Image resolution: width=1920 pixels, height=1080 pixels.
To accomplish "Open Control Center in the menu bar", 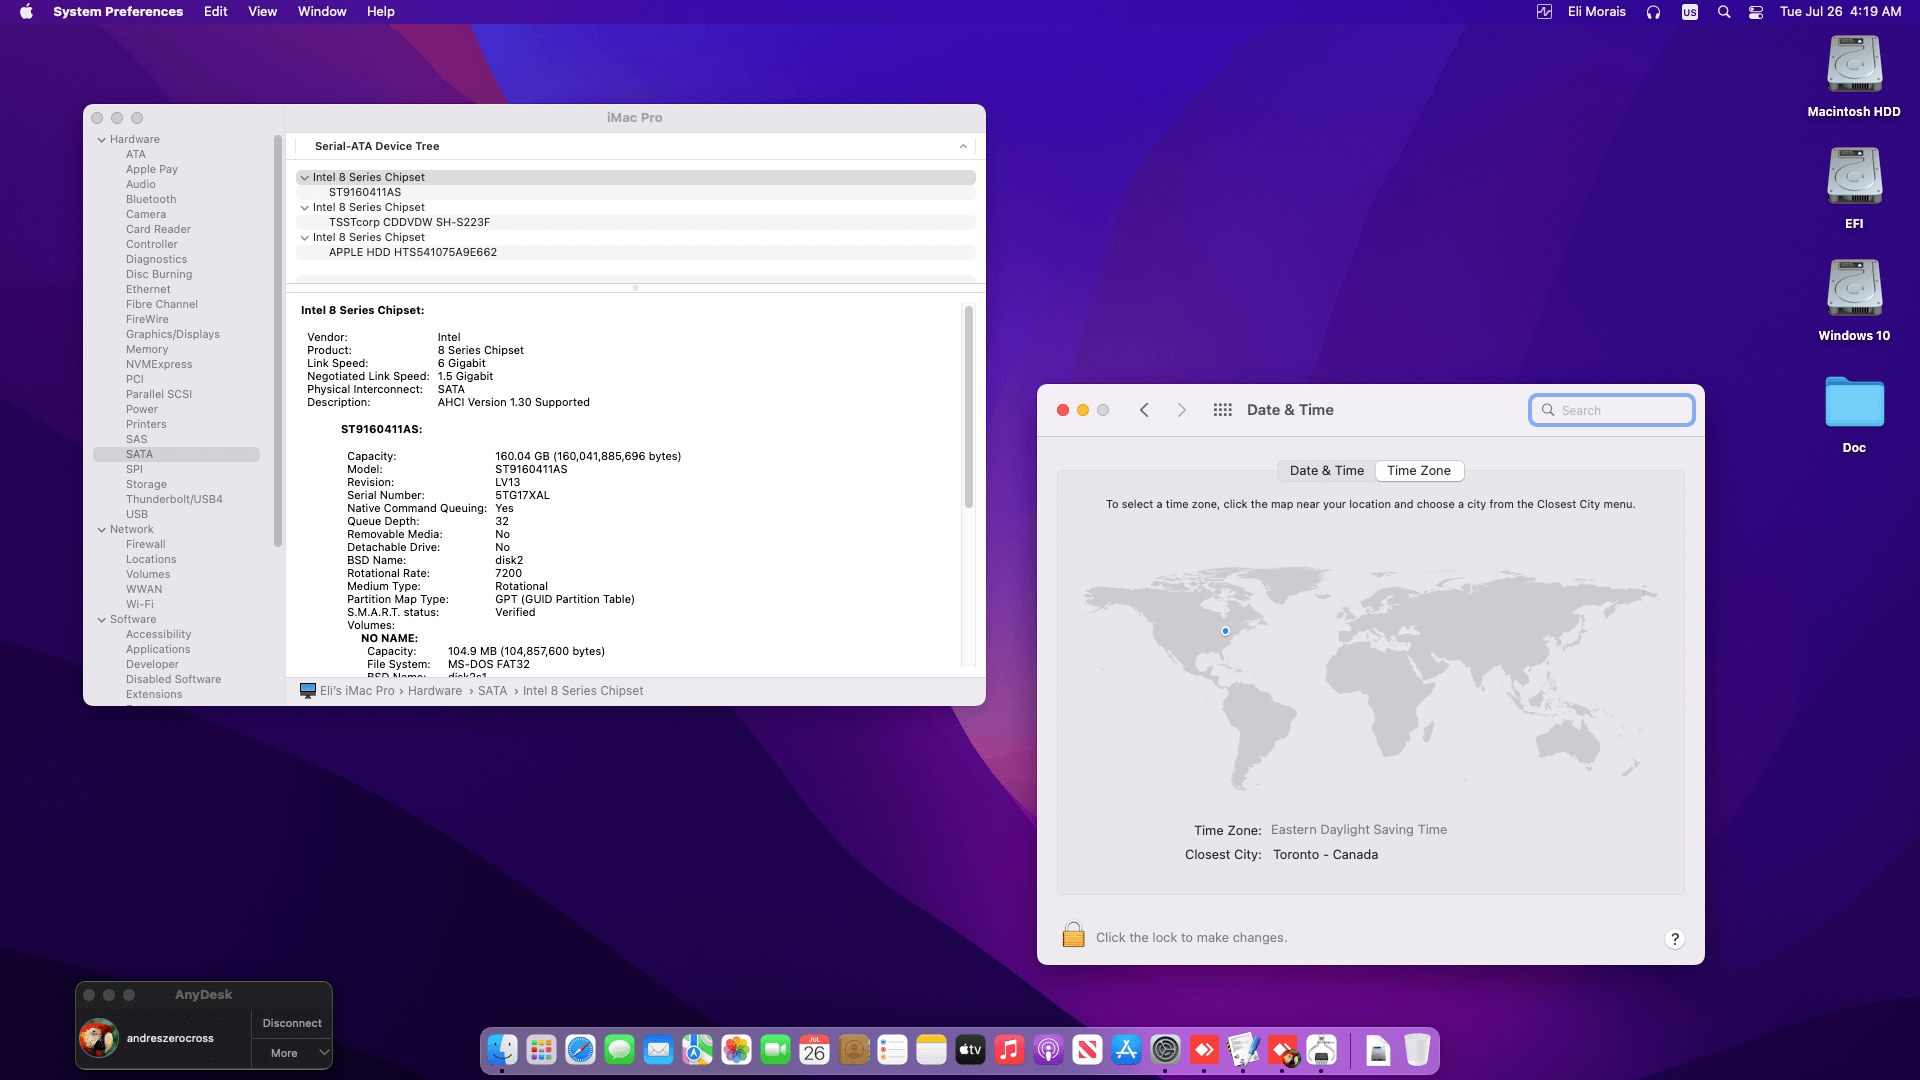I will pyautogui.click(x=1755, y=12).
